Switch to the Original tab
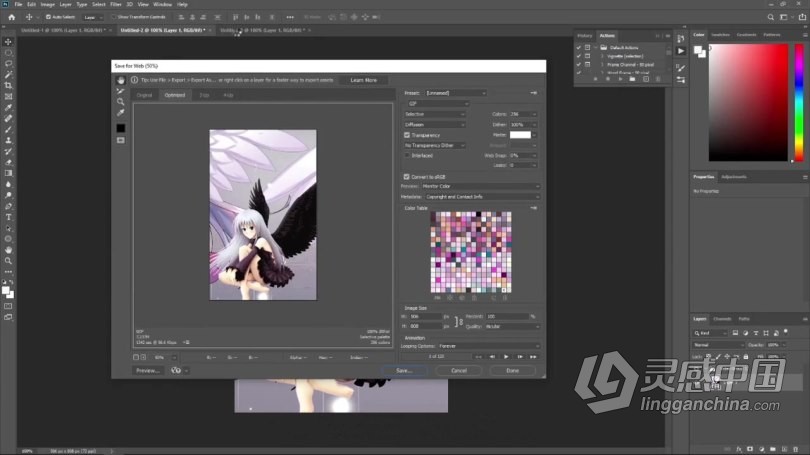 pyautogui.click(x=145, y=95)
